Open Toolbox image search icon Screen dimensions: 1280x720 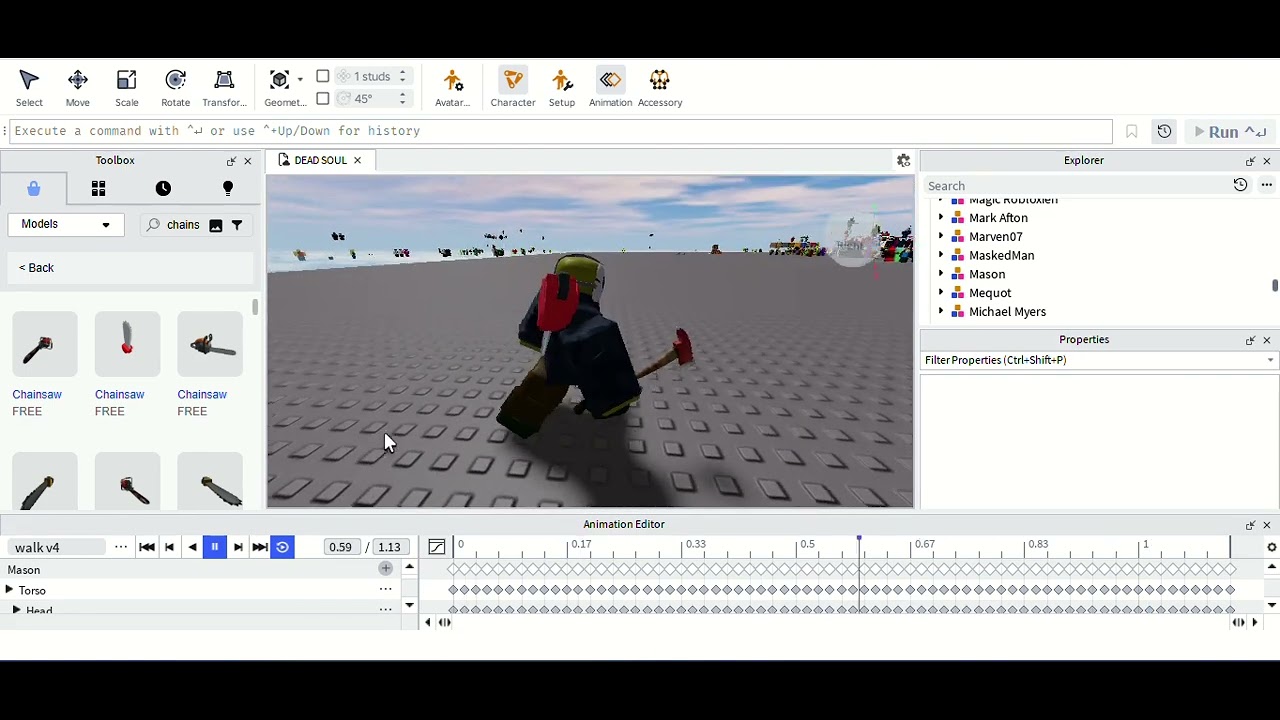click(x=215, y=225)
